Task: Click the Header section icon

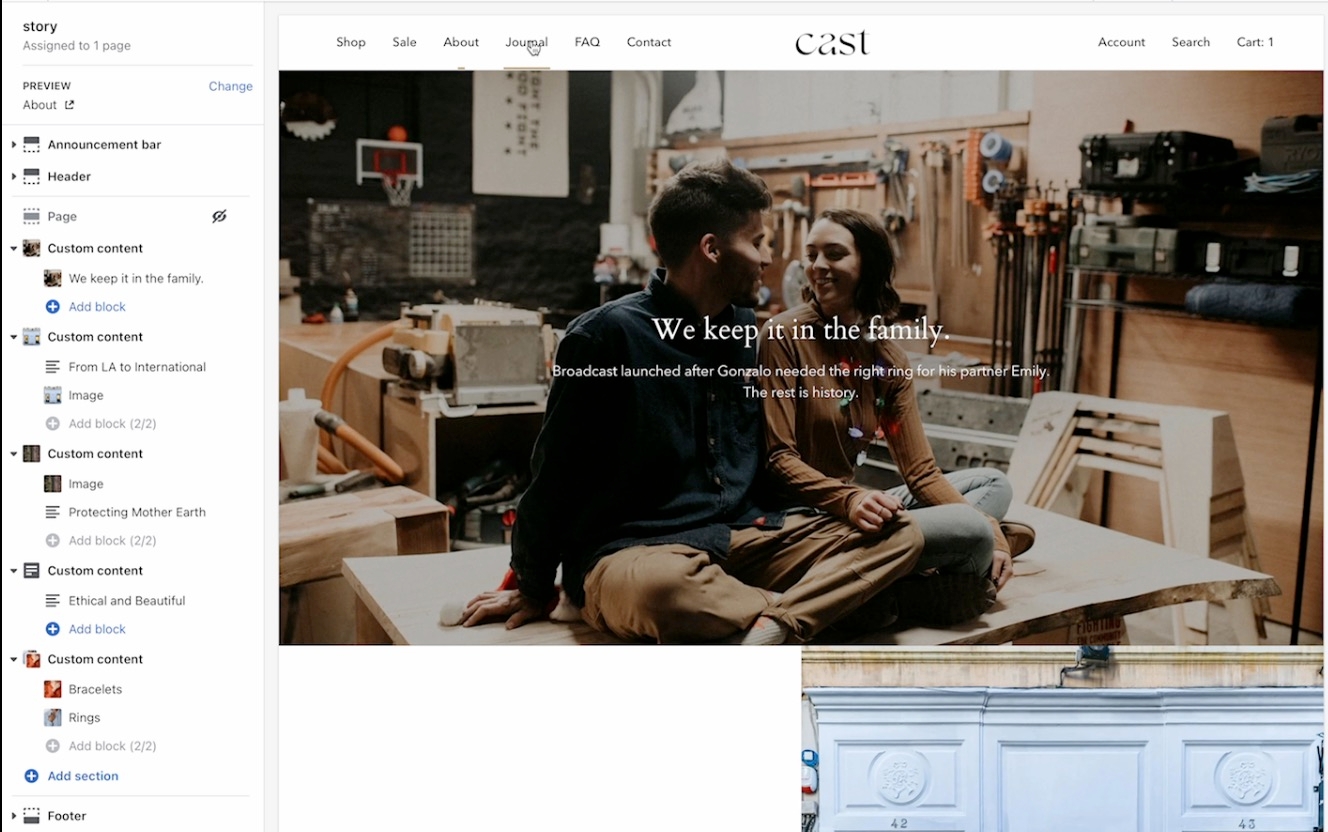Action: (31, 177)
